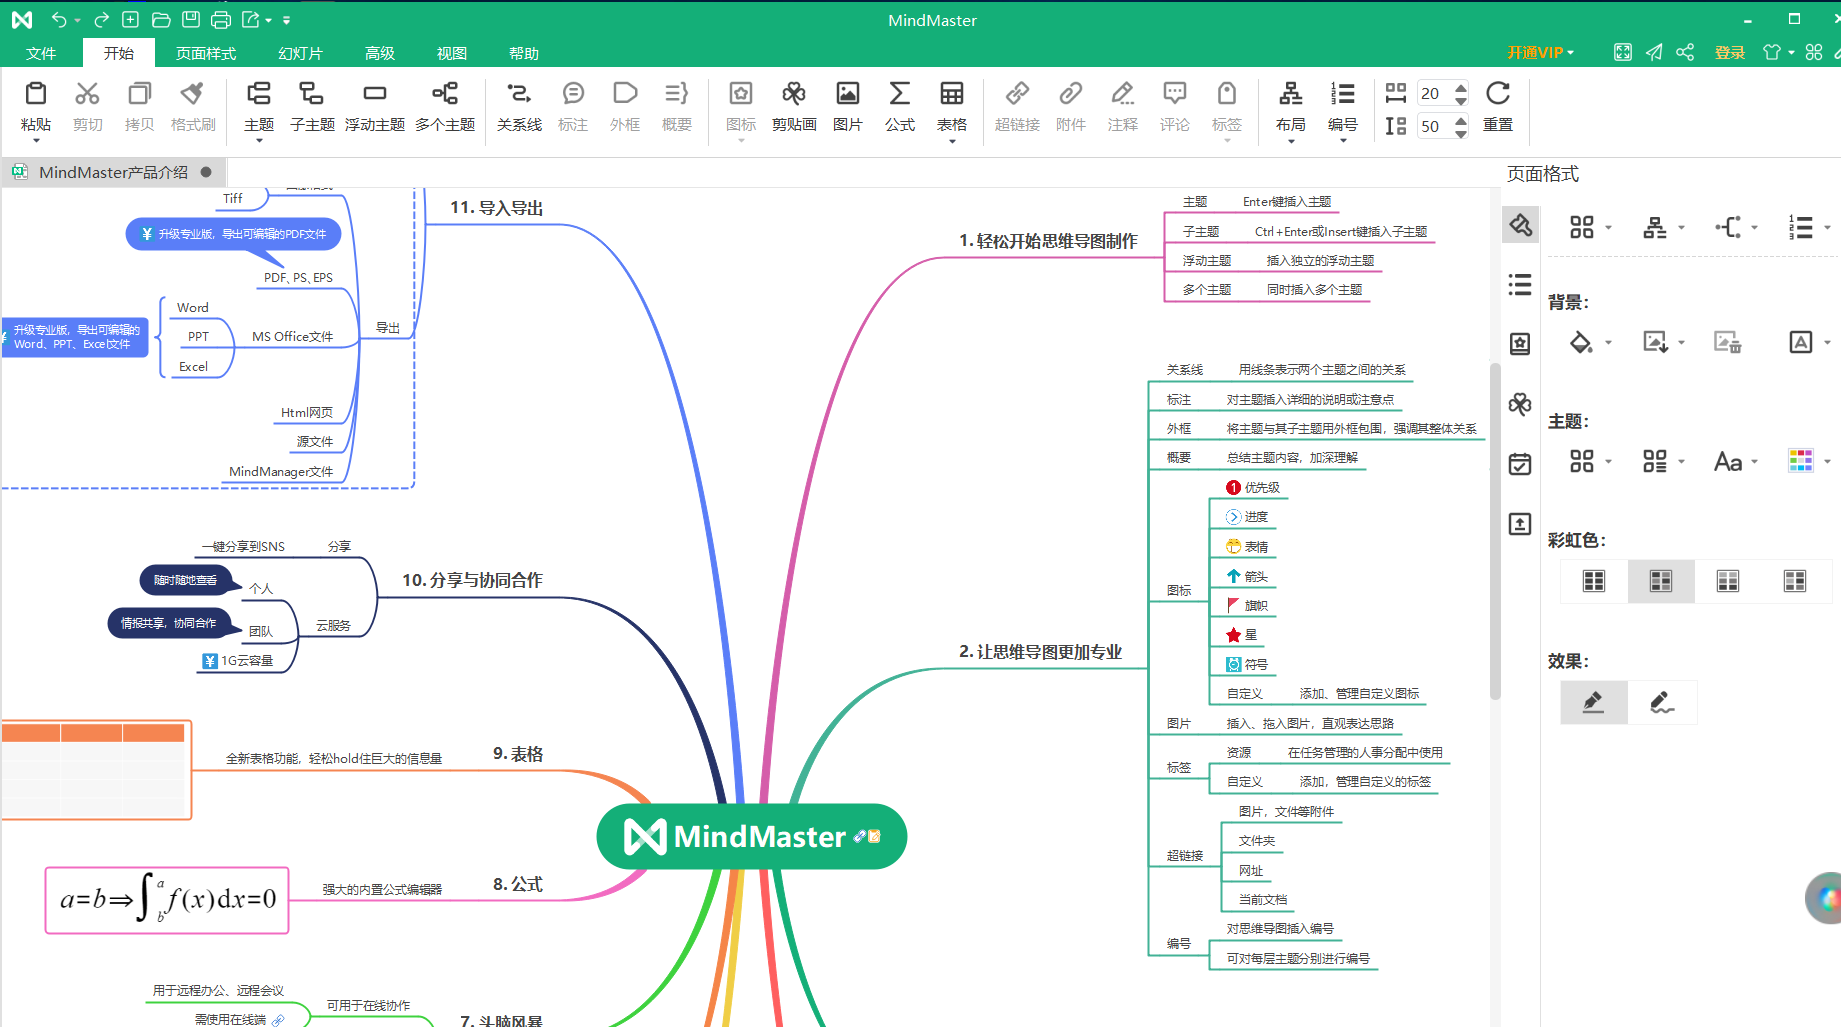Switch to the 幻灯片 ribbon tab
The width and height of the screenshot is (1841, 1027).
[299, 53]
